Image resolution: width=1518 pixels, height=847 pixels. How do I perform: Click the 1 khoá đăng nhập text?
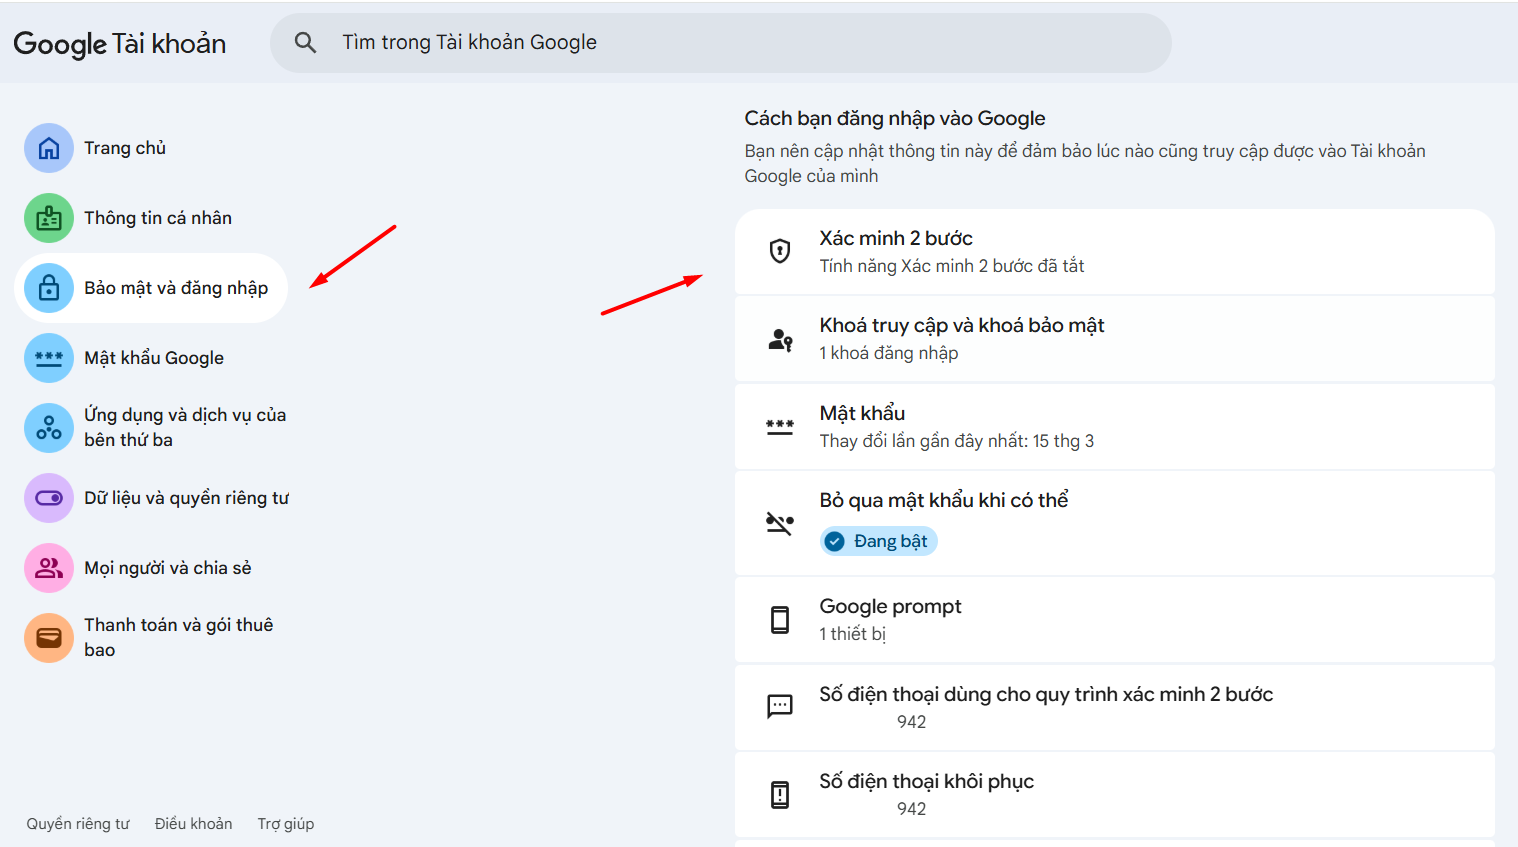(889, 353)
